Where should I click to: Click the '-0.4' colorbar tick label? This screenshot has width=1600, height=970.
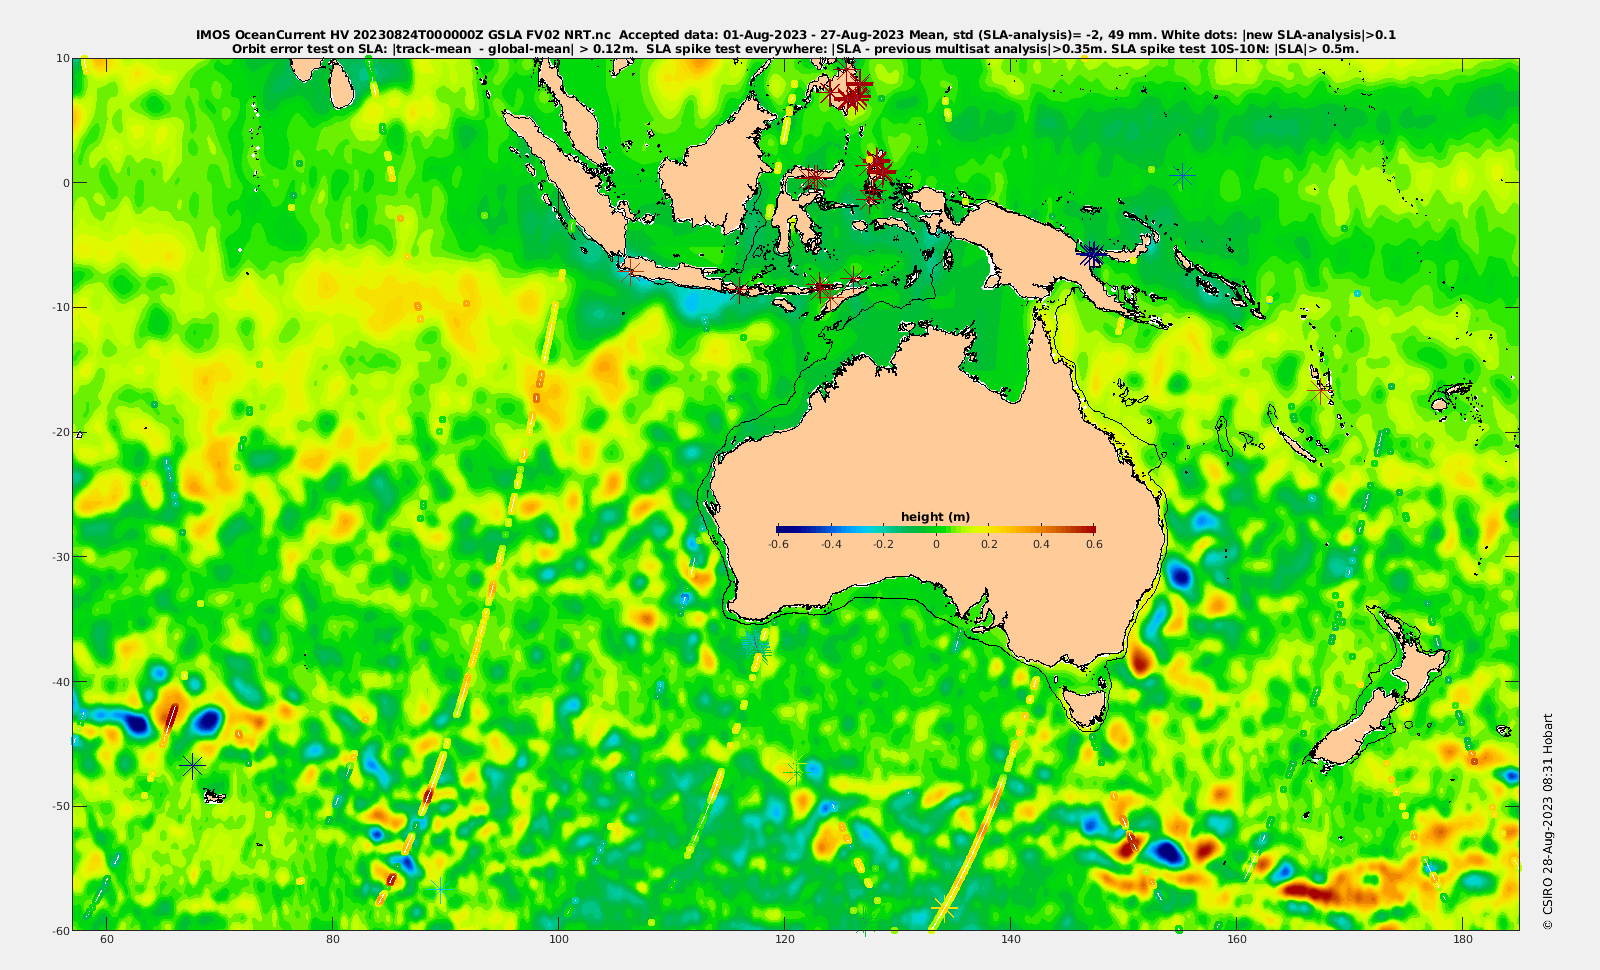831,544
